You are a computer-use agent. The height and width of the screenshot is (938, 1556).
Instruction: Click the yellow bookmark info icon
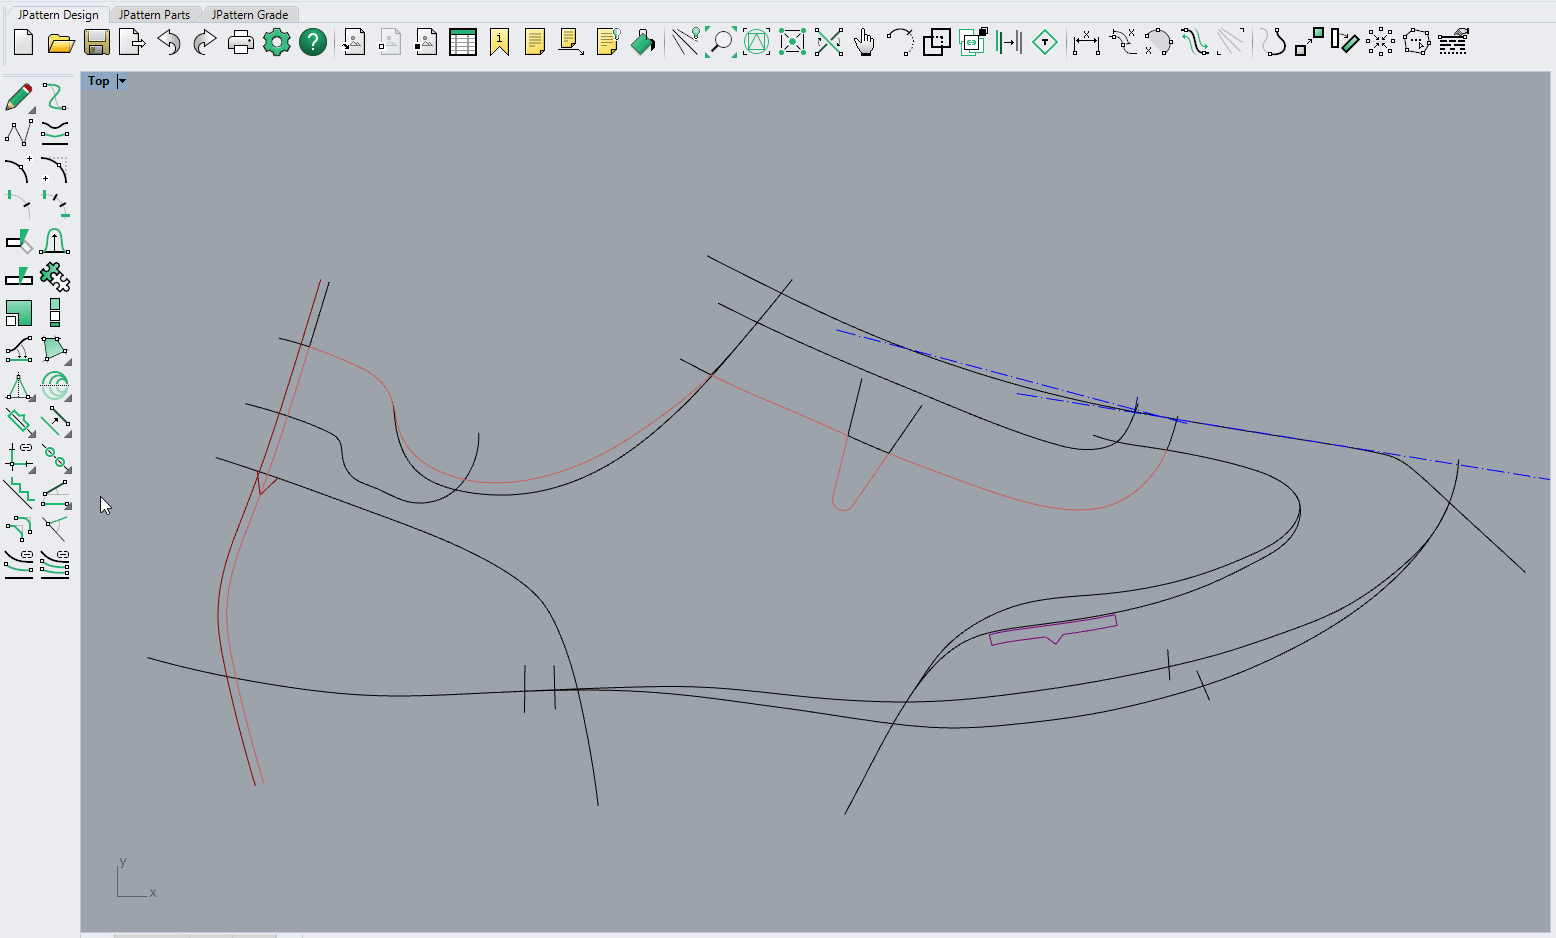point(499,42)
